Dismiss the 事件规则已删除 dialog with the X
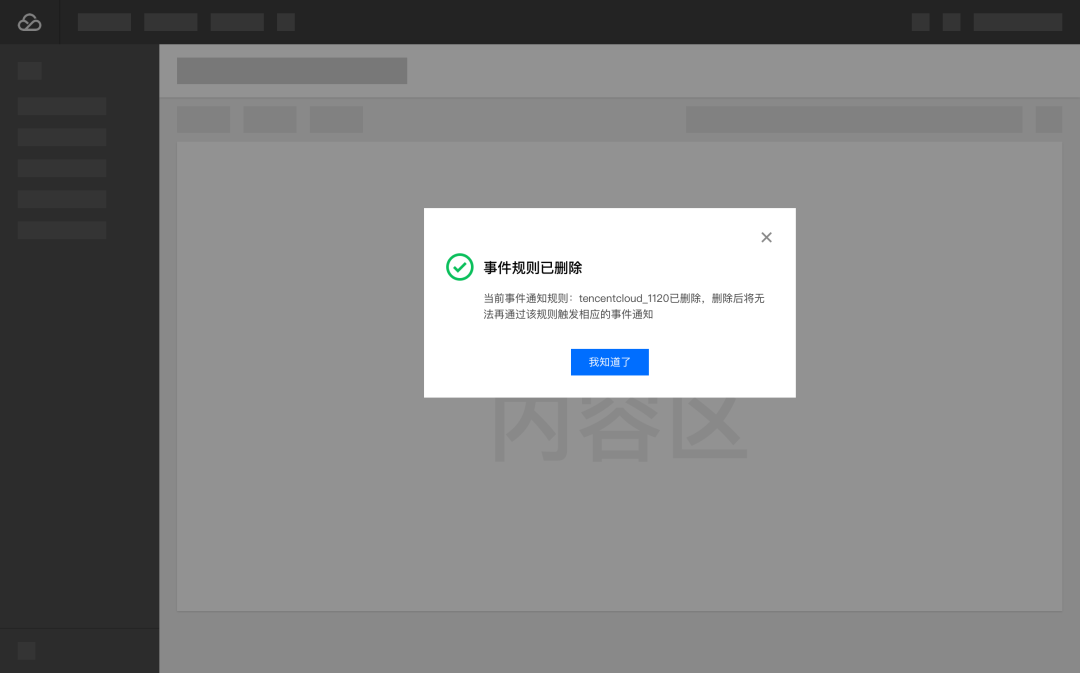Screen dimensions: 1080x673 [x=766, y=237]
